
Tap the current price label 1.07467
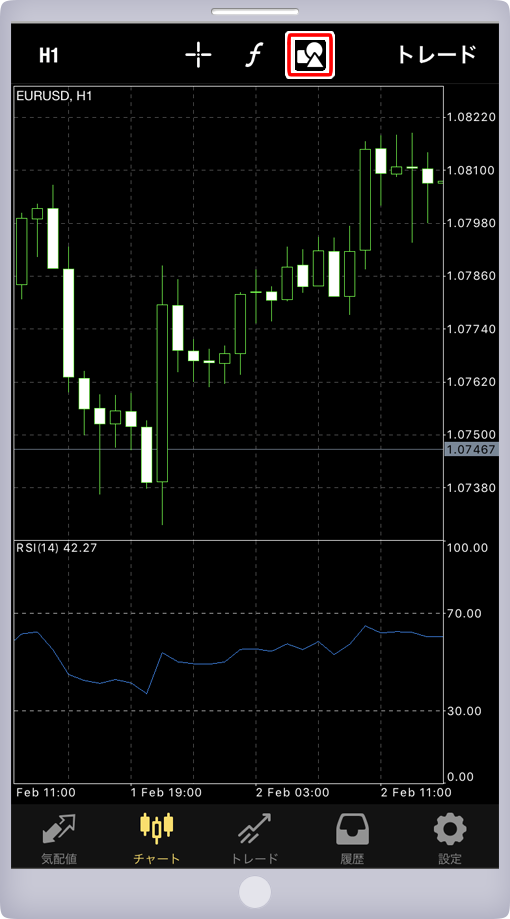[x=471, y=450]
